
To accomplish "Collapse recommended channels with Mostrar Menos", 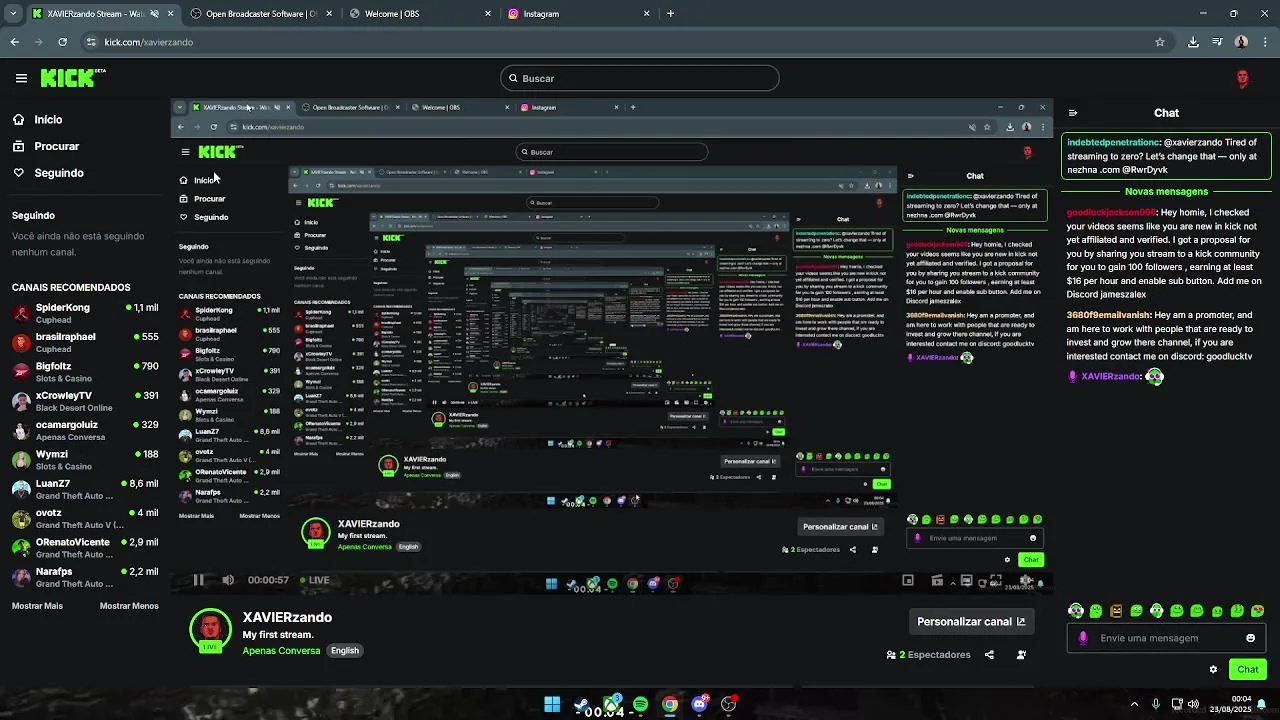I will pos(129,606).
